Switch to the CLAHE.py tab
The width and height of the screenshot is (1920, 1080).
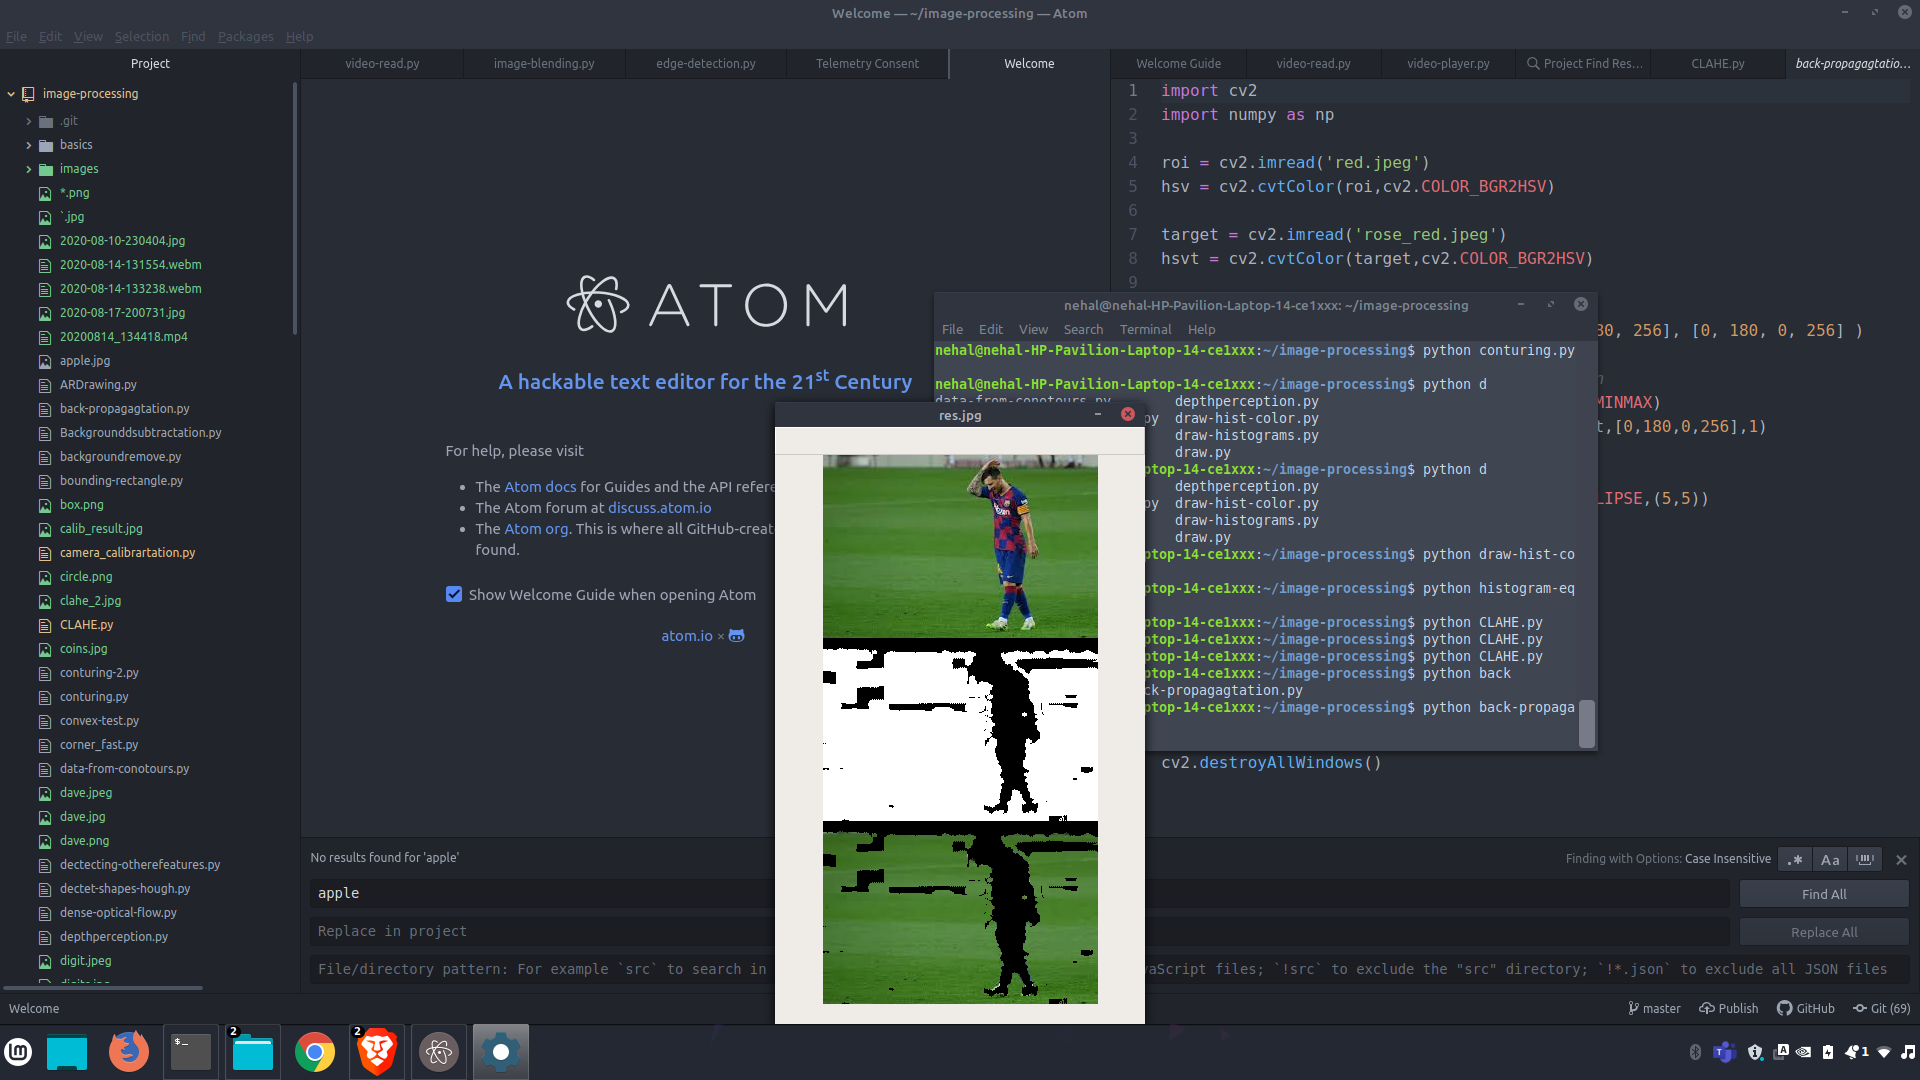pyautogui.click(x=1717, y=64)
